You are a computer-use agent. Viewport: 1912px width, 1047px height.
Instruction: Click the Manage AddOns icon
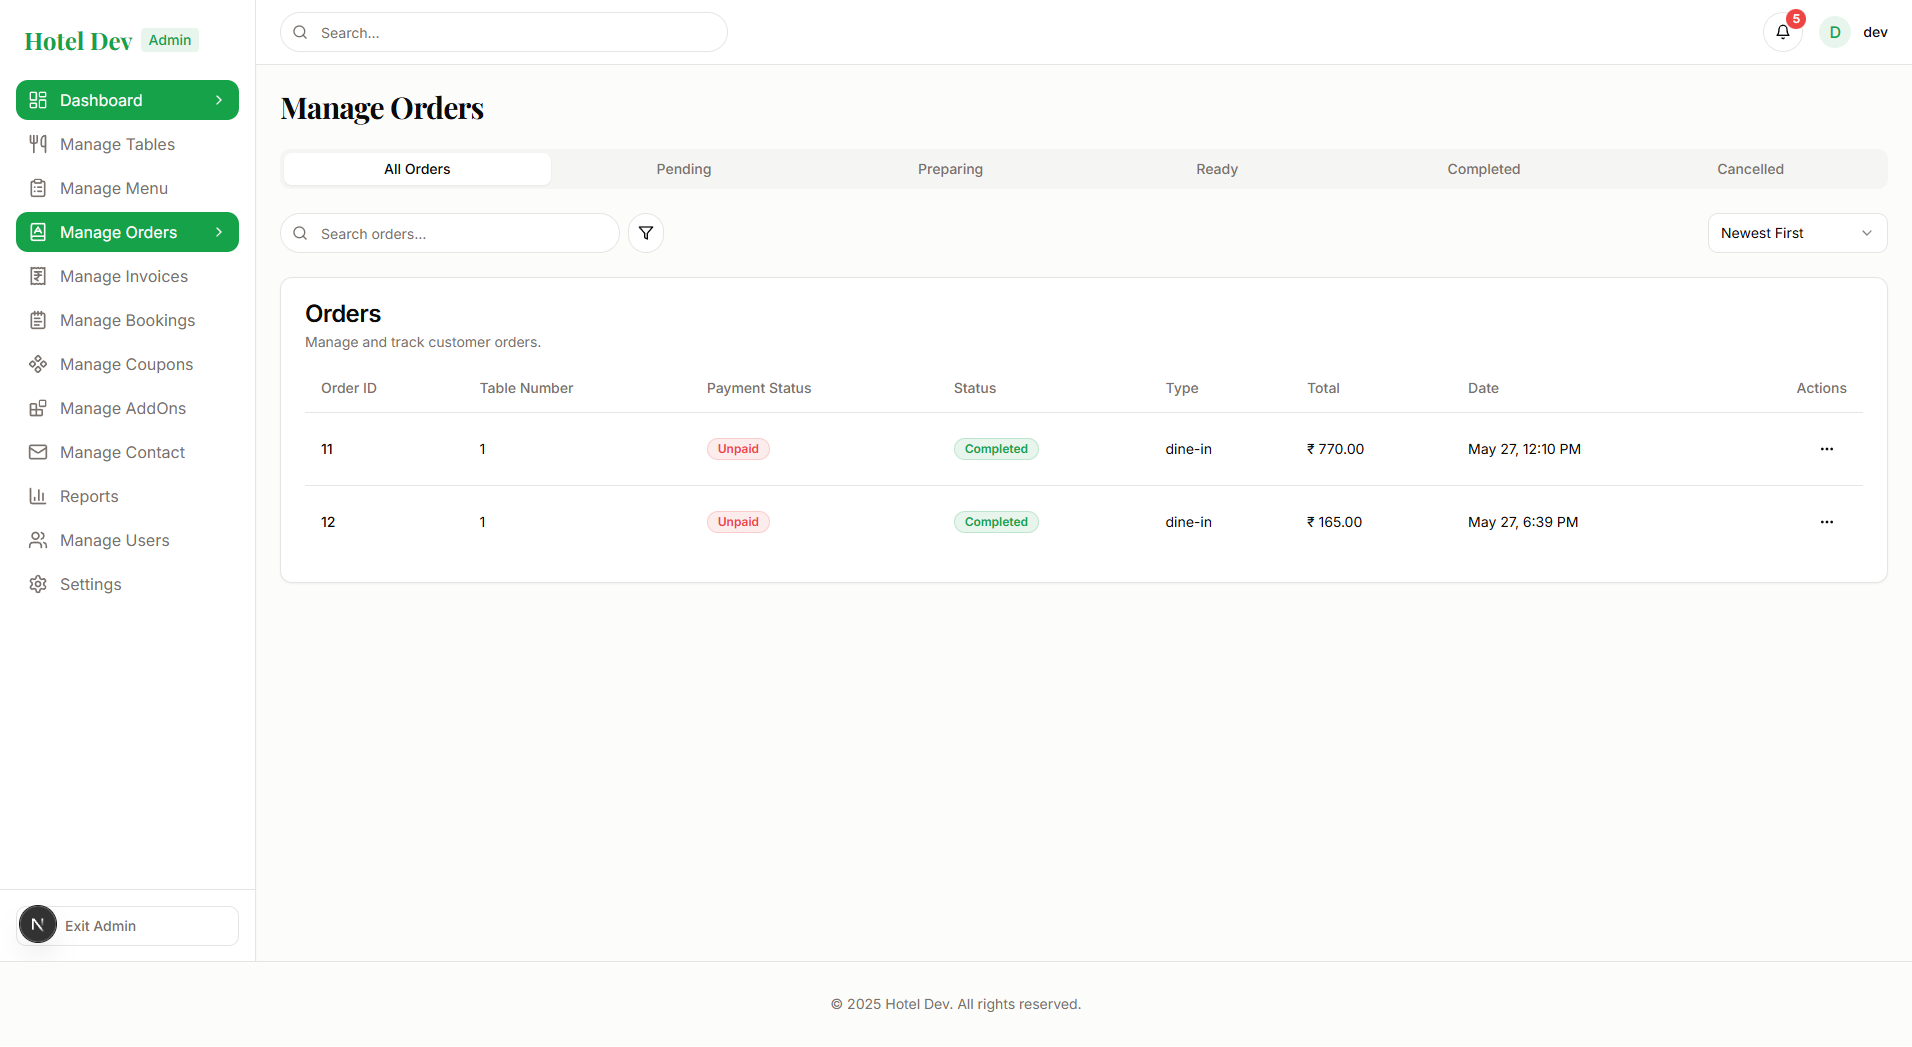coord(38,408)
